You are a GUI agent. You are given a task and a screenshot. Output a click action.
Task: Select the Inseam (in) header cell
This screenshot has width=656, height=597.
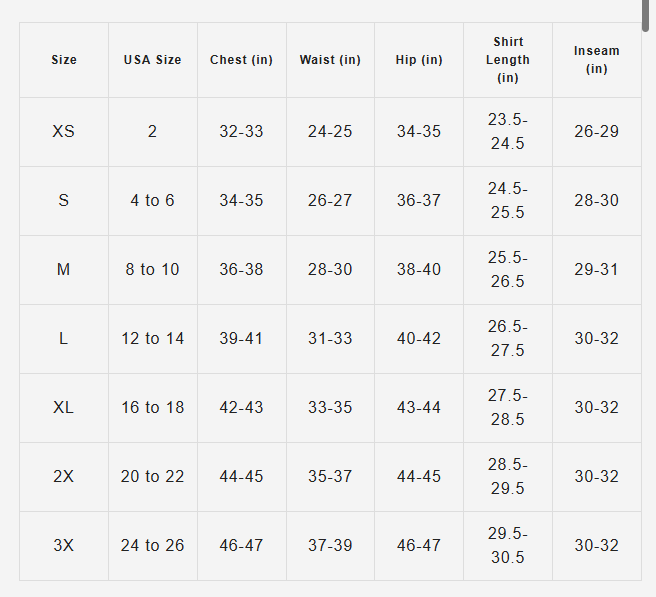point(597,60)
